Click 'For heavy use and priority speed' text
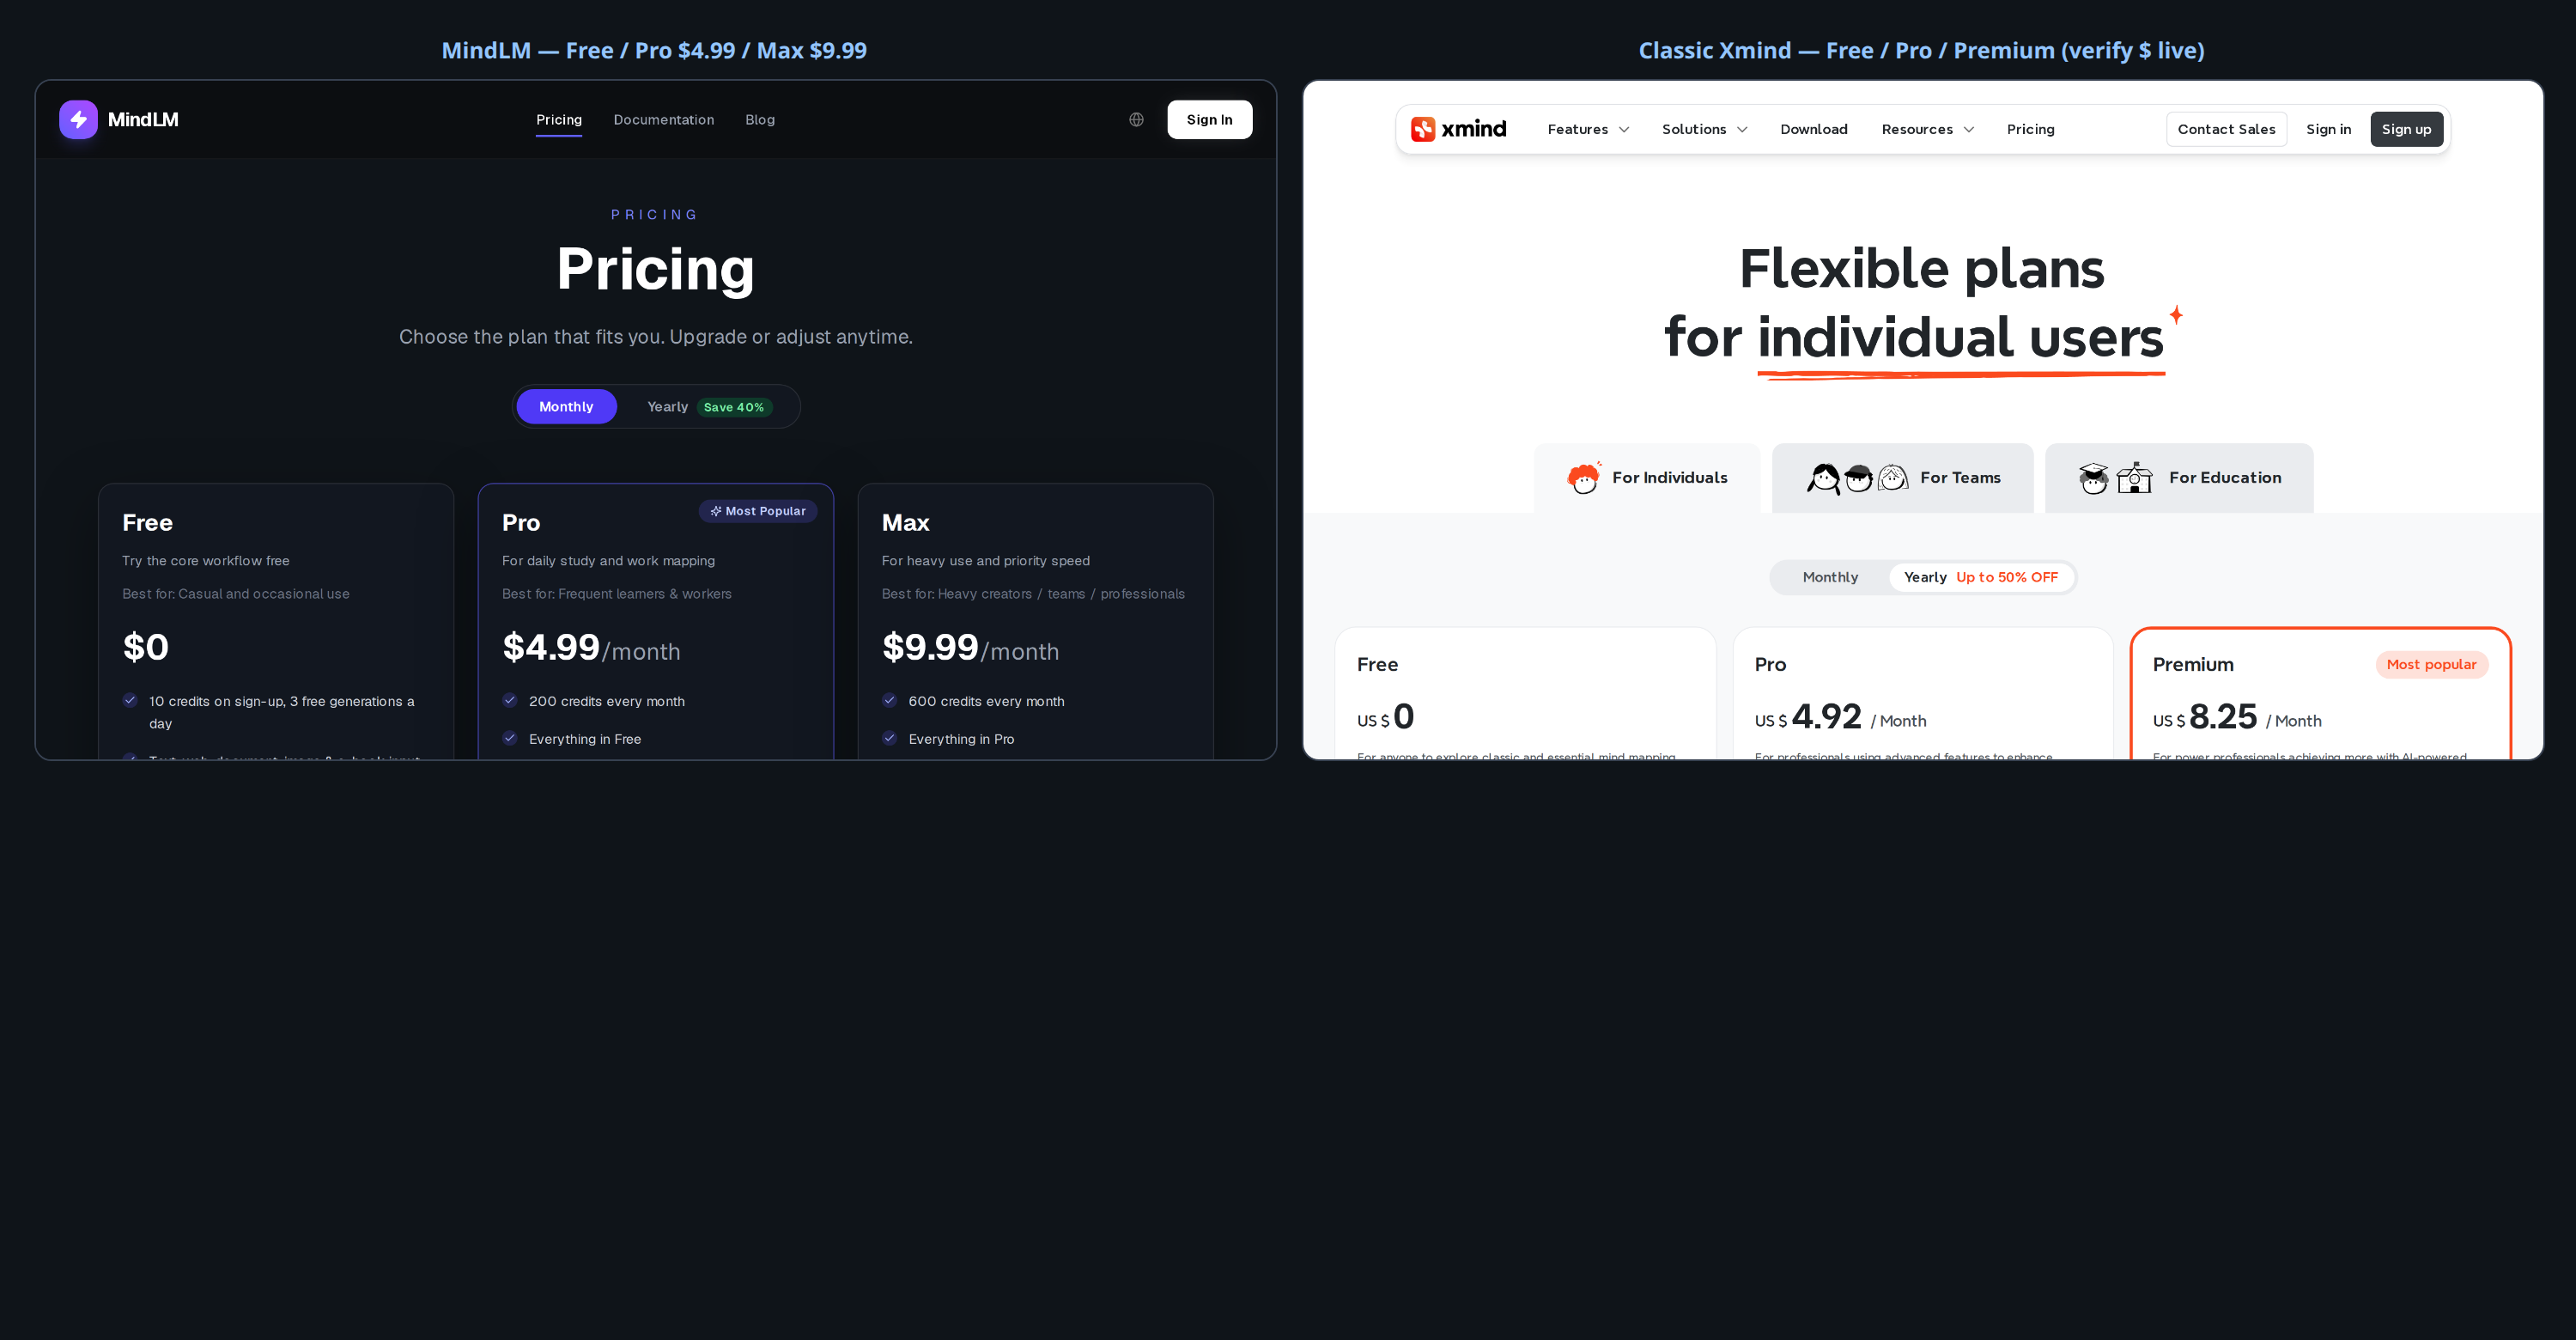This screenshot has height=1340, width=2576. coord(986,561)
